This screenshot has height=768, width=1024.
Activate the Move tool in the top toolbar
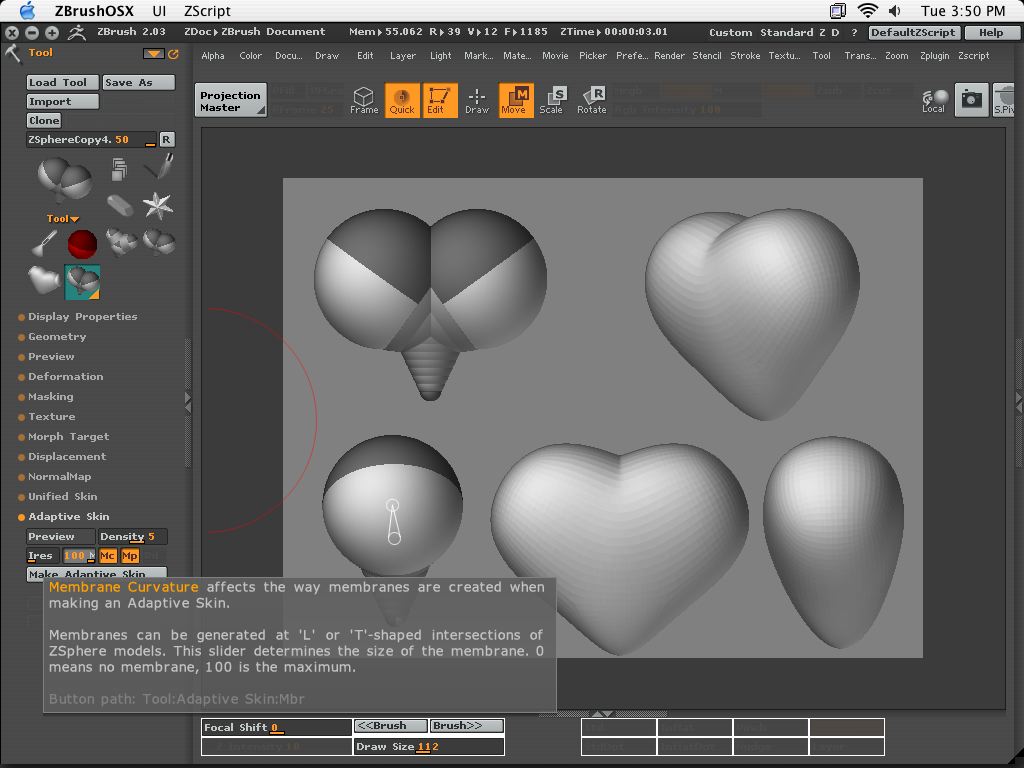pos(515,100)
